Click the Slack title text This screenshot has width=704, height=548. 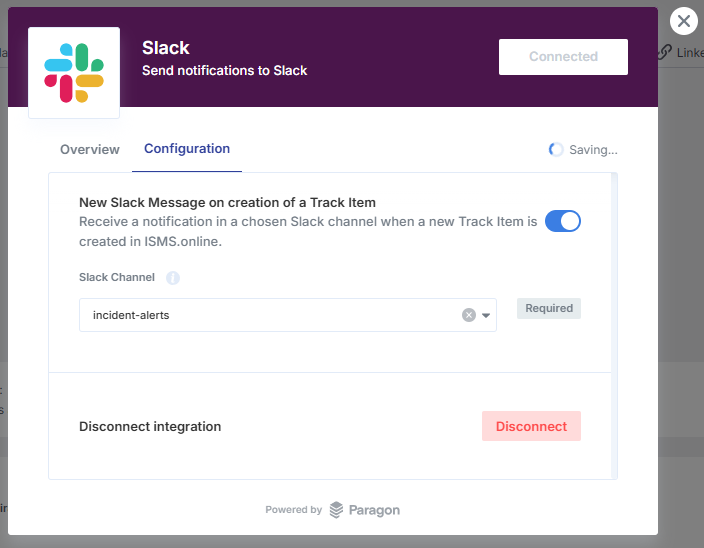pos(166,48)
